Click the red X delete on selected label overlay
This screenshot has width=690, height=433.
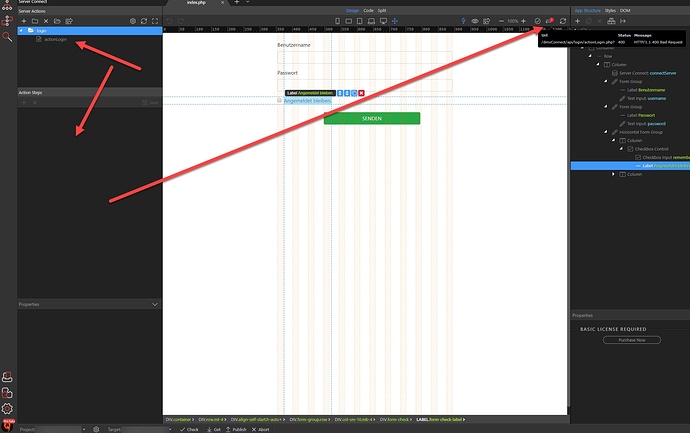click(361, 93)
